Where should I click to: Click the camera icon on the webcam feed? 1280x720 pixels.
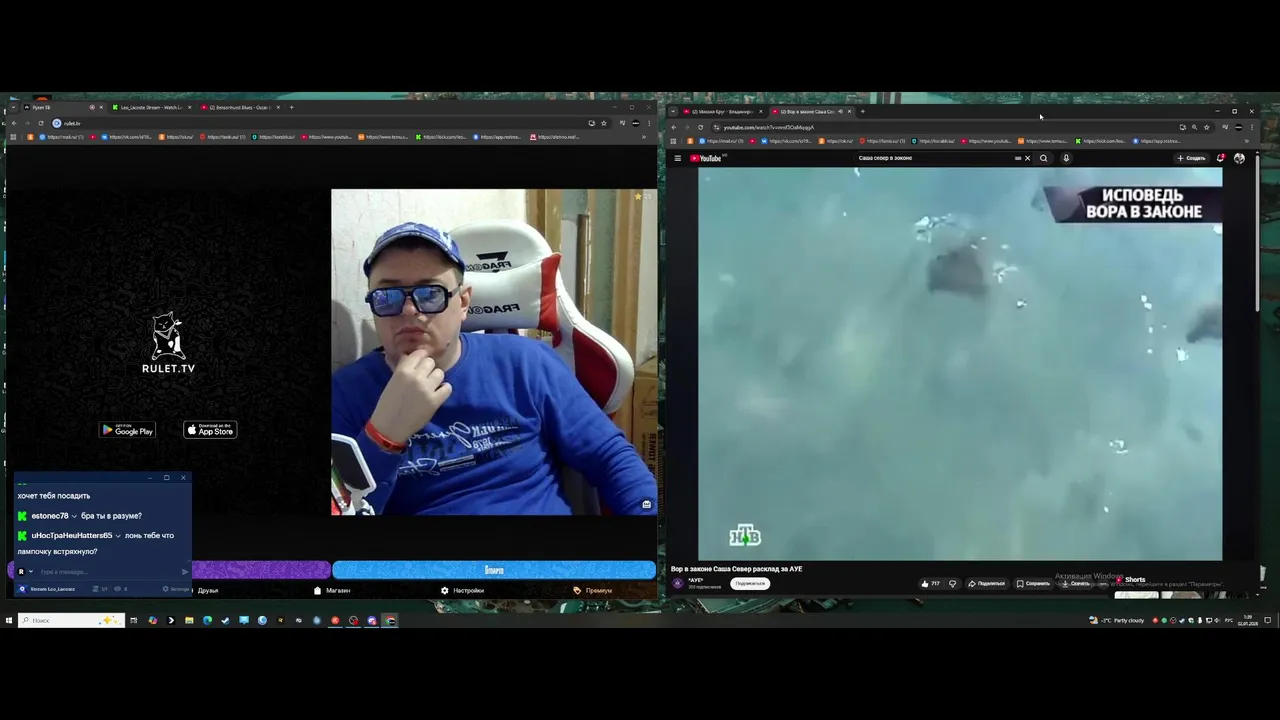click(x=646, y=505)
